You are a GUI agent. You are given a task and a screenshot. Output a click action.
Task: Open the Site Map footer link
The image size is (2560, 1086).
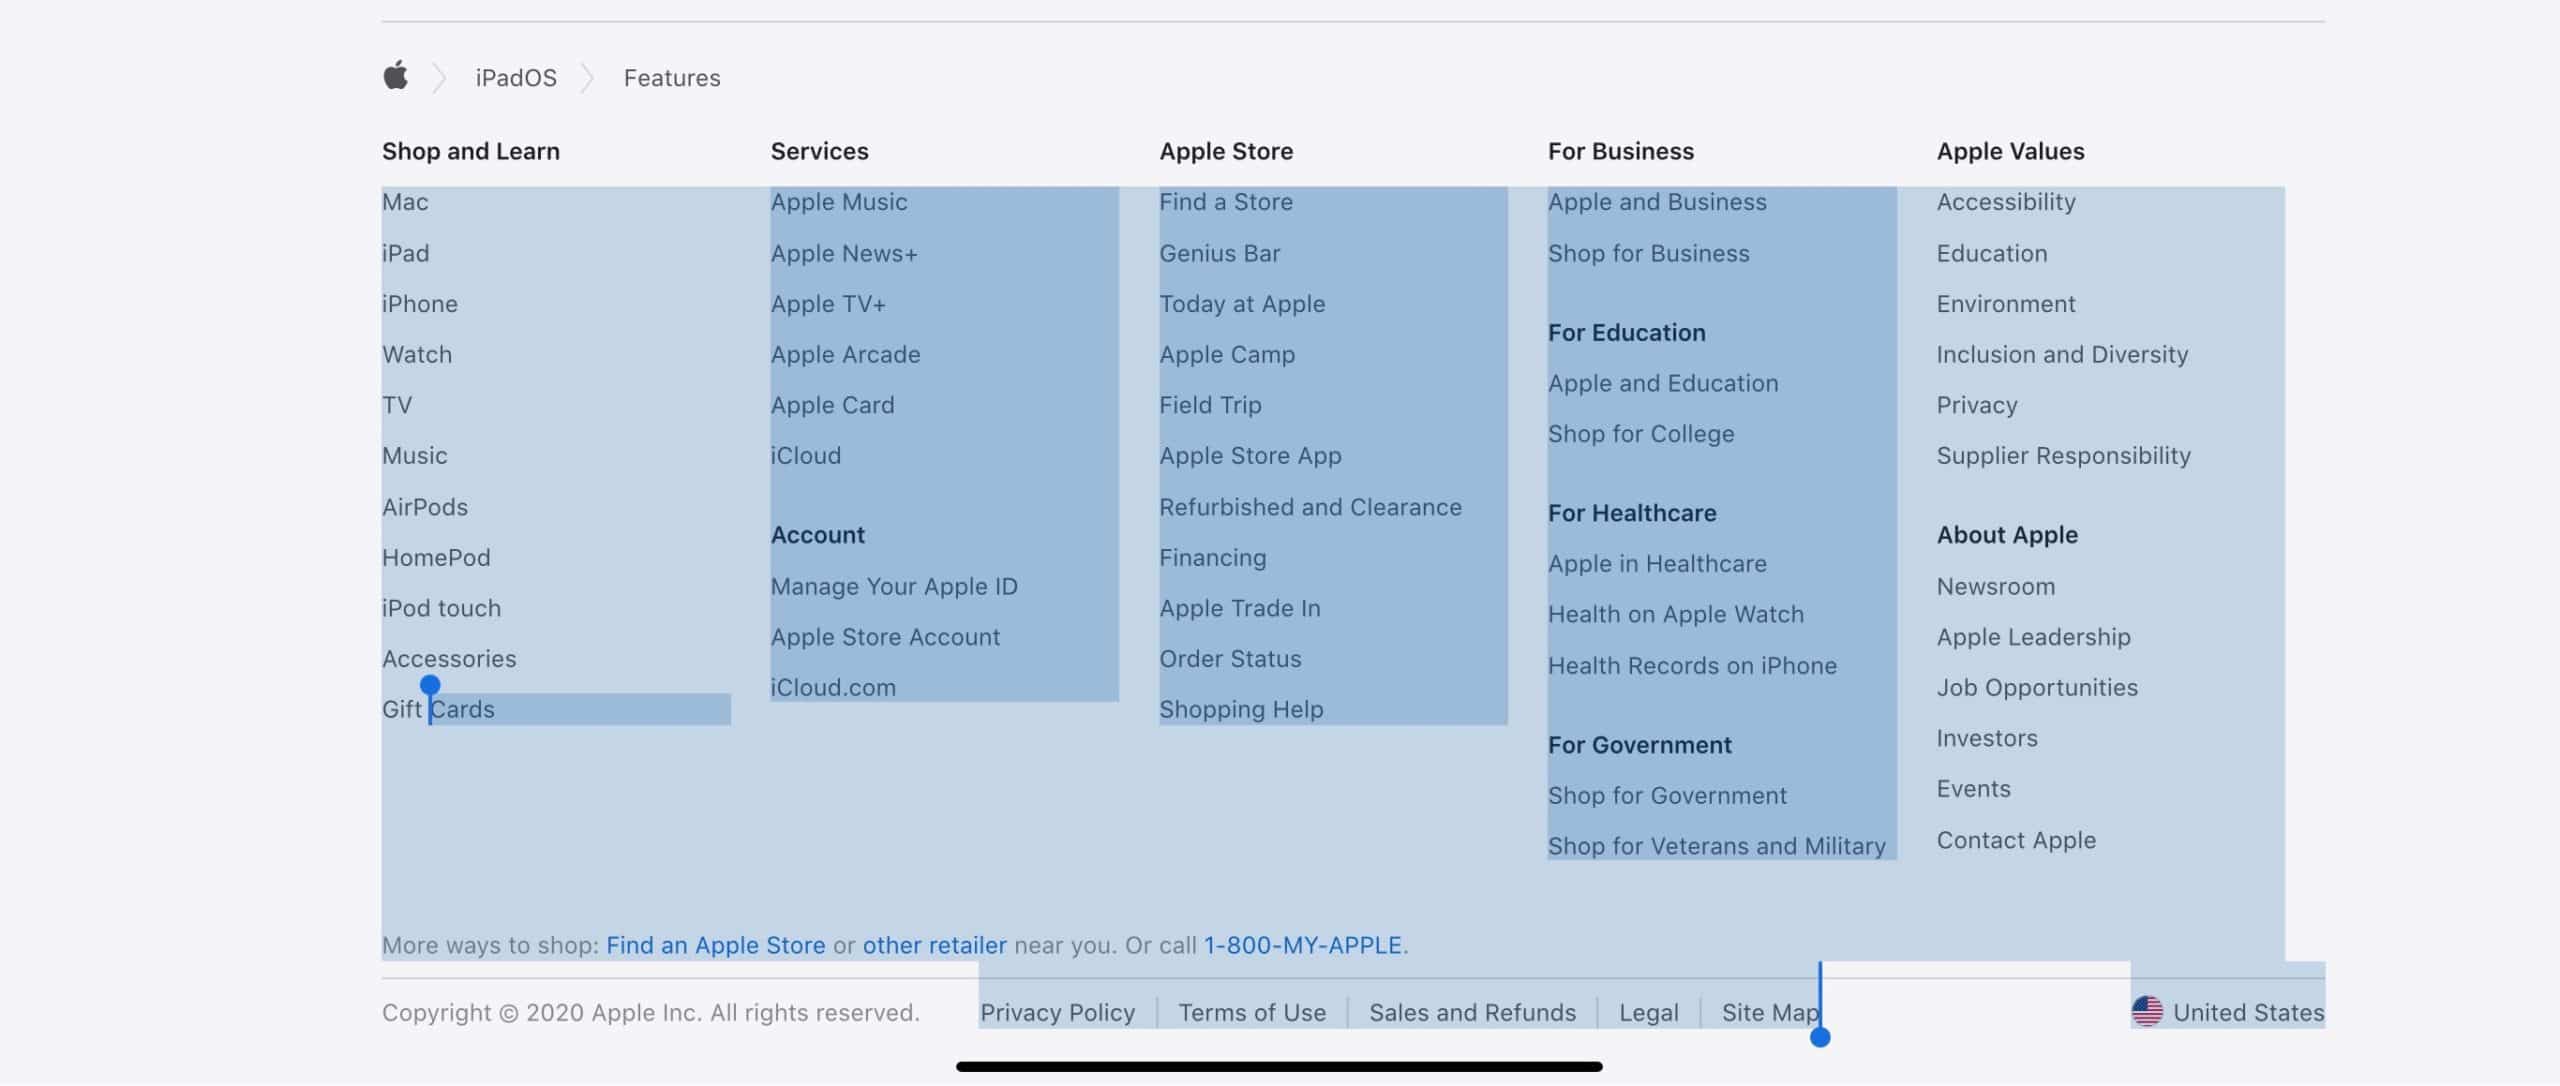click(x=1768, y=1013)
